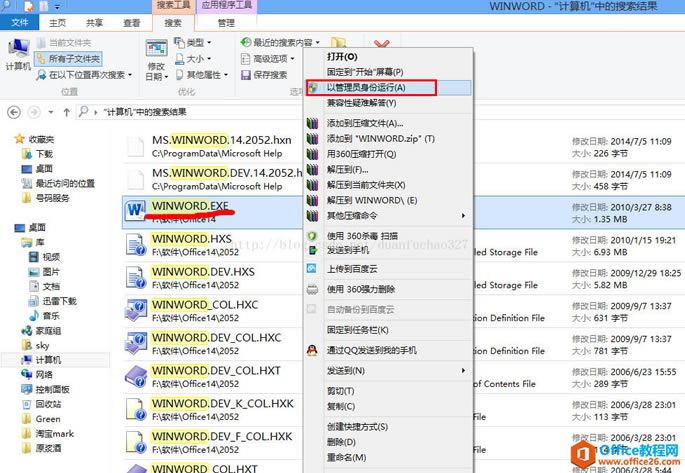Choose 添加到 "WINWORD.zip"(T) entry
Image resolution: width=685 pixels, height=473 pixels.
pos(380,138)
